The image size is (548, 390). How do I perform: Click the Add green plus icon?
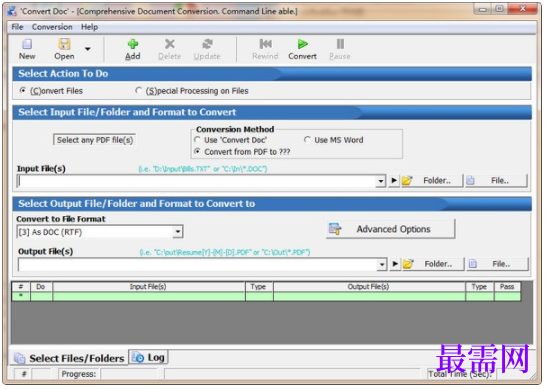[x=132, y=44]
